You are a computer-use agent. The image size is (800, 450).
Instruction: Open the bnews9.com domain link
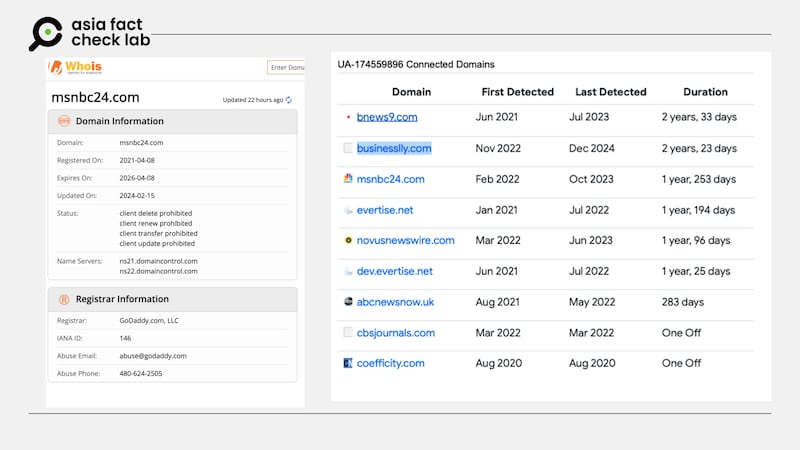coord(386,118)
